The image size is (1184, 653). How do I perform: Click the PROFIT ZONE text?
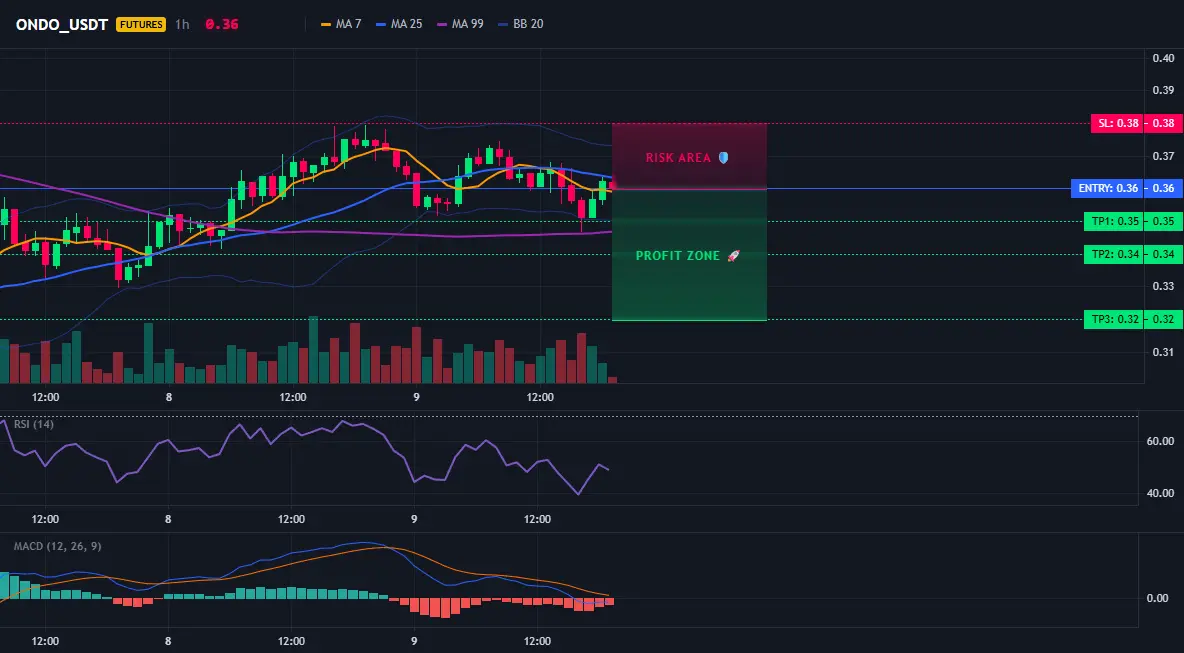(x=678, y=256)
